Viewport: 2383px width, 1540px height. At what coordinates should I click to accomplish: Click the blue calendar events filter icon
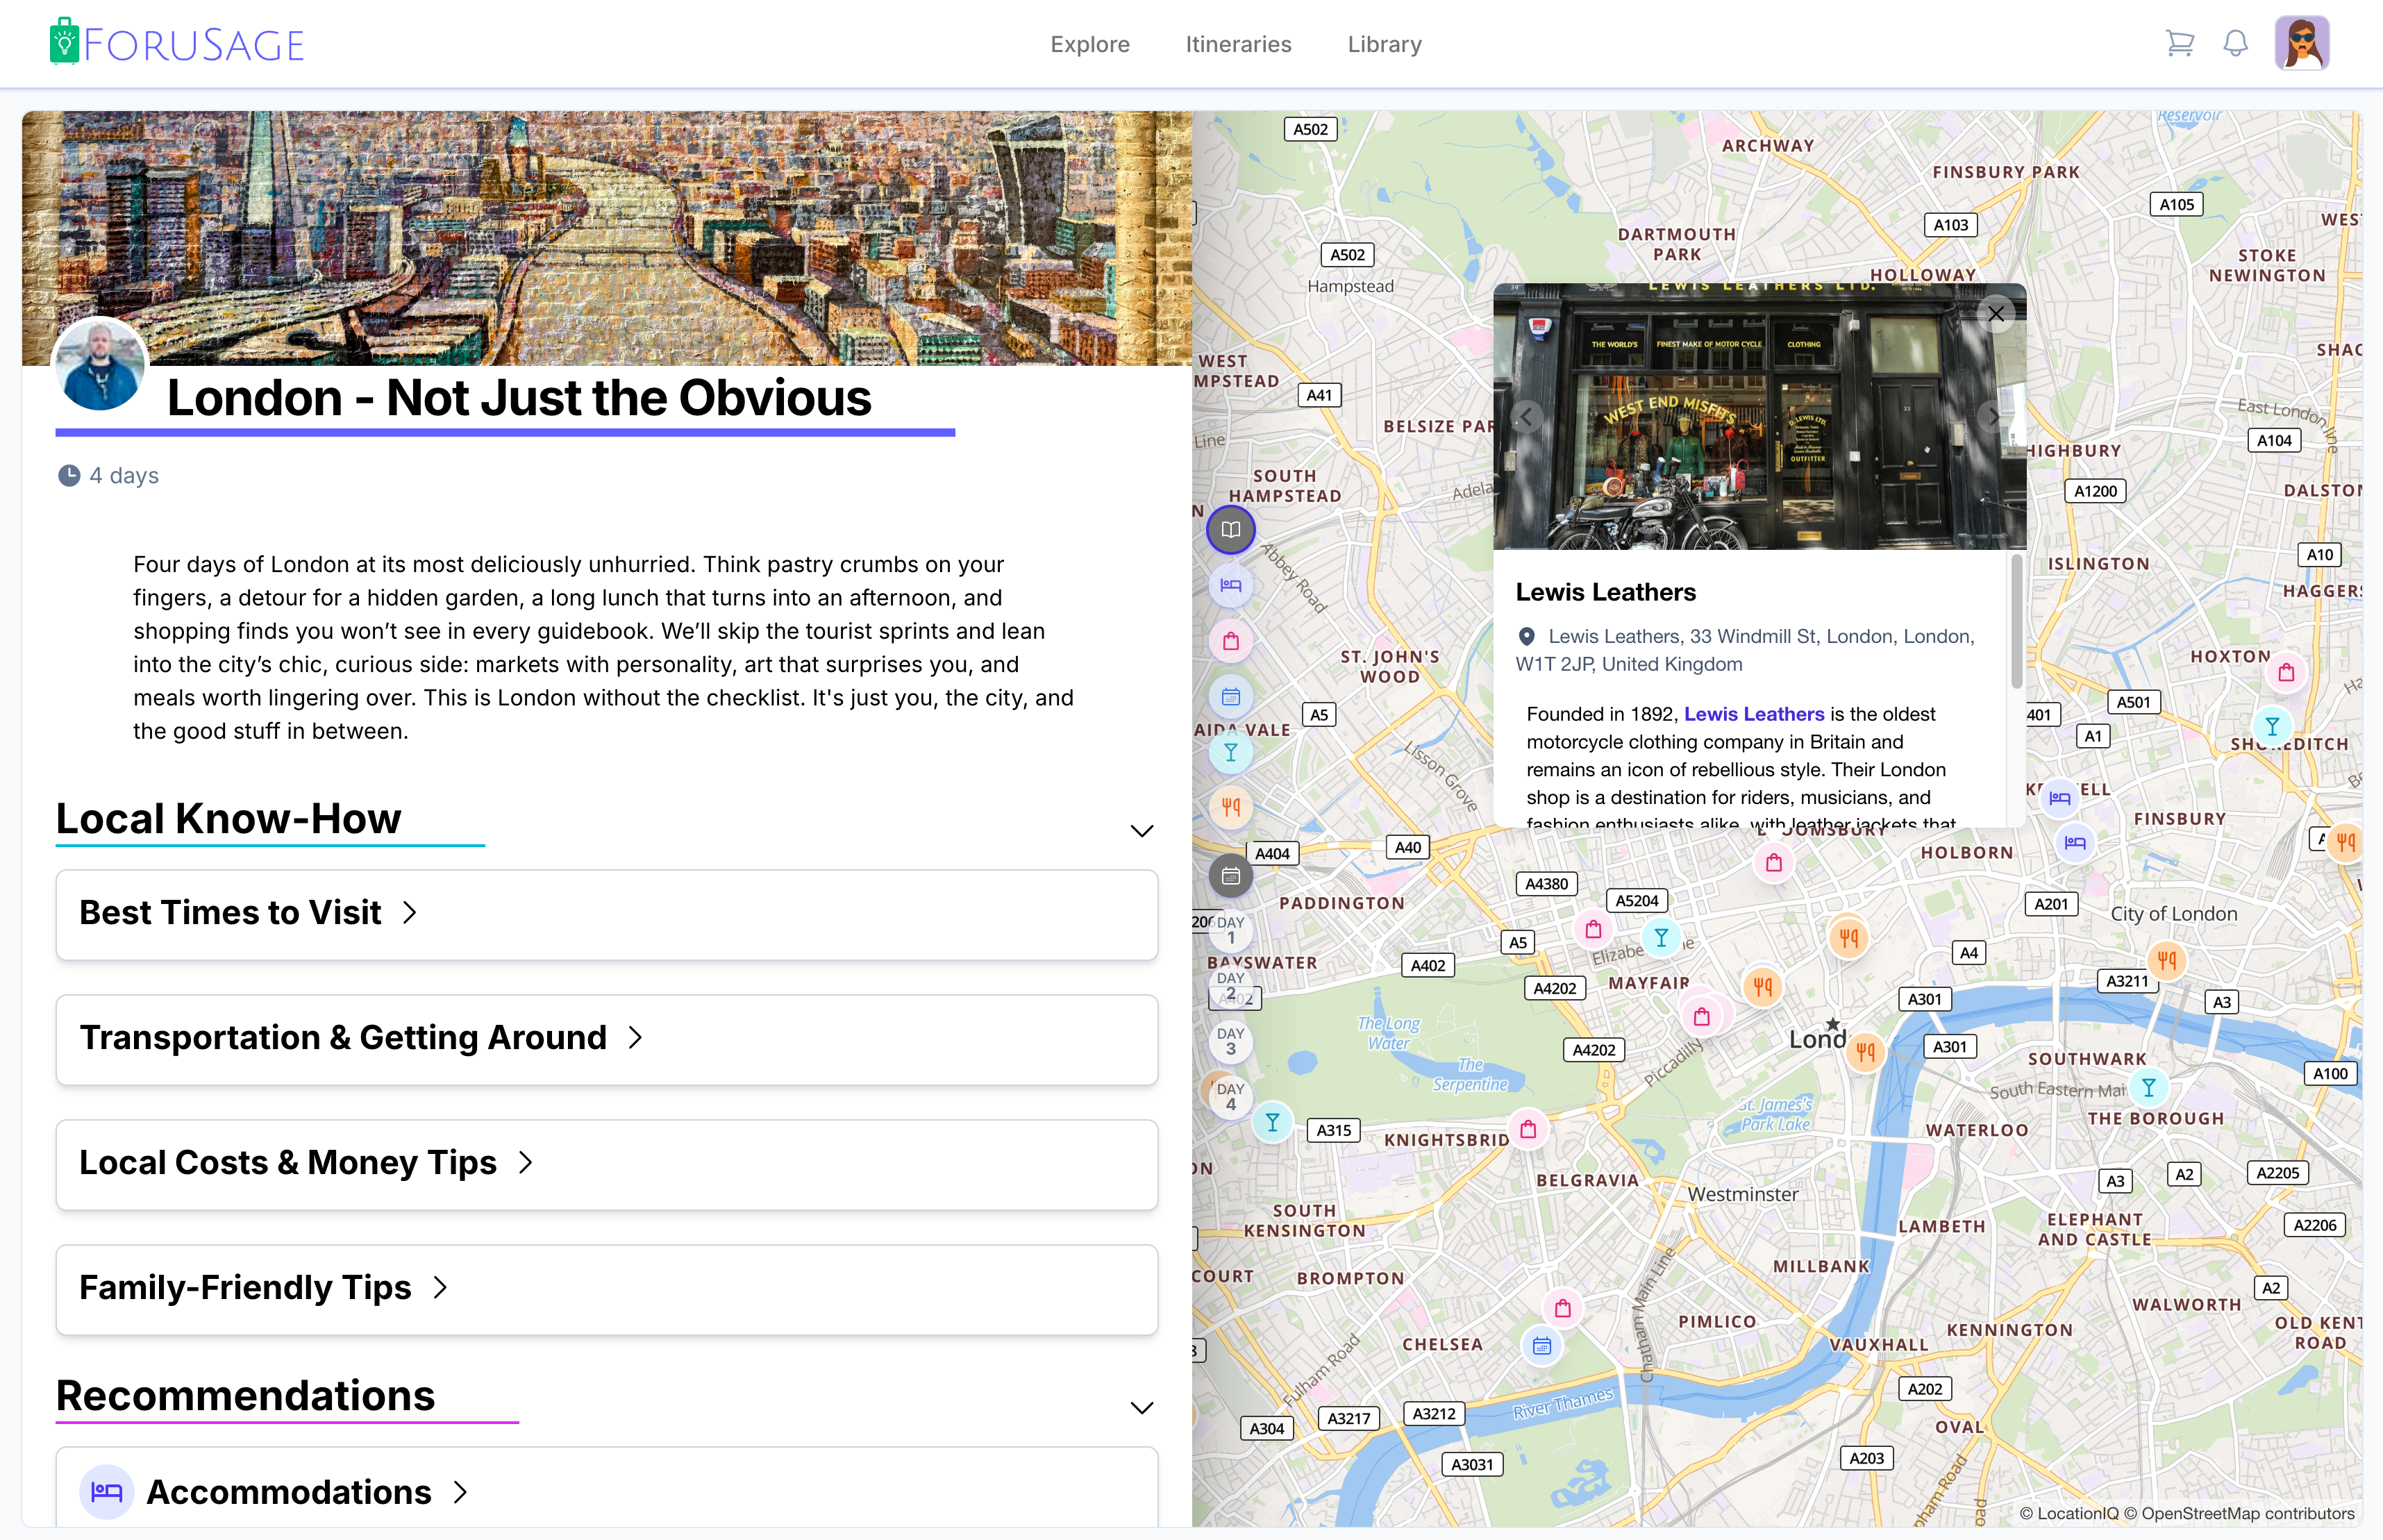pyautogui.click(x=1231, y=696)
